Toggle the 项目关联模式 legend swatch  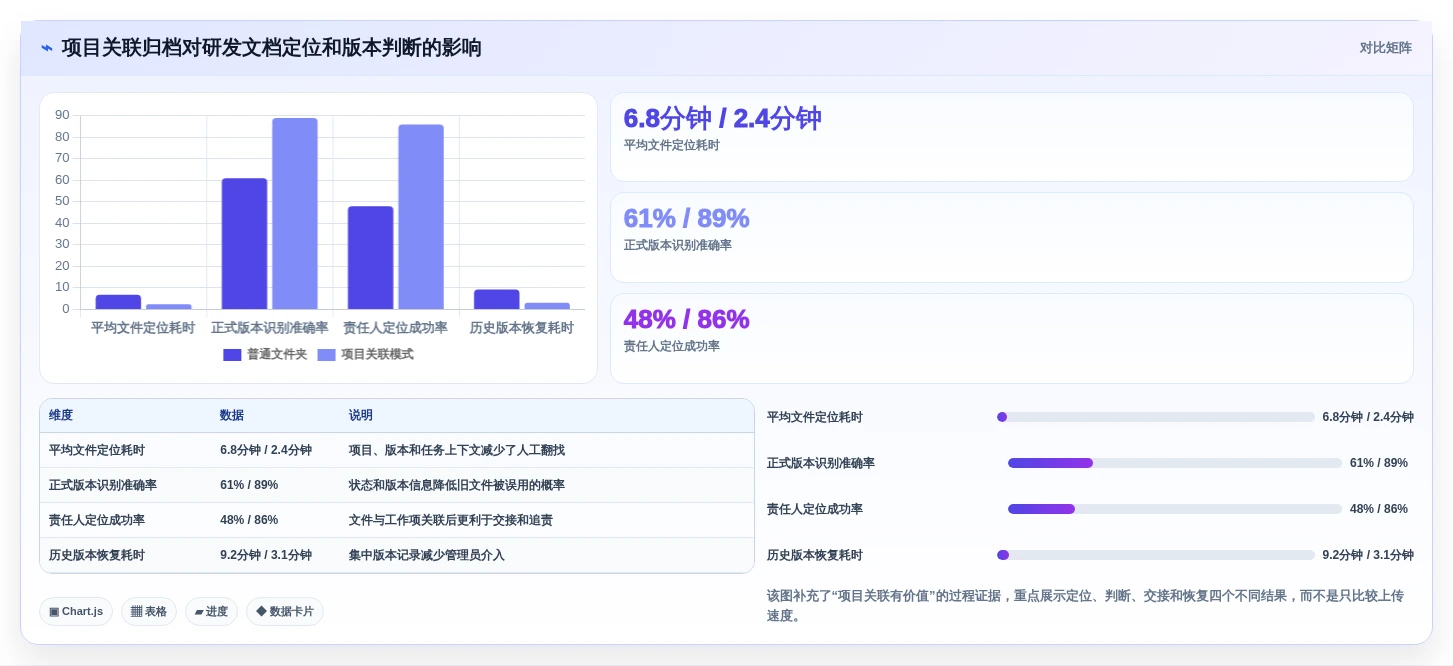(x=326, y=355)
